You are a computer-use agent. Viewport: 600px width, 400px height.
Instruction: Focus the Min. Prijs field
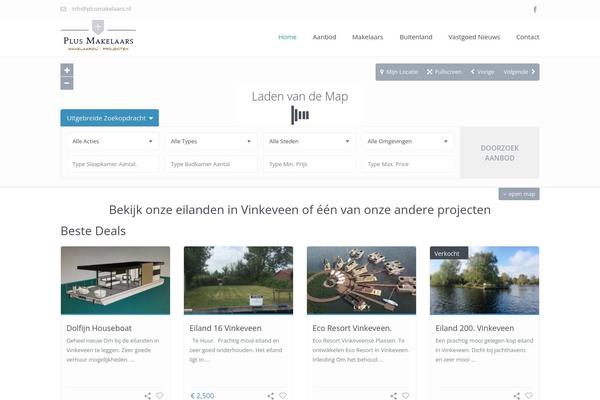(309, 164)
